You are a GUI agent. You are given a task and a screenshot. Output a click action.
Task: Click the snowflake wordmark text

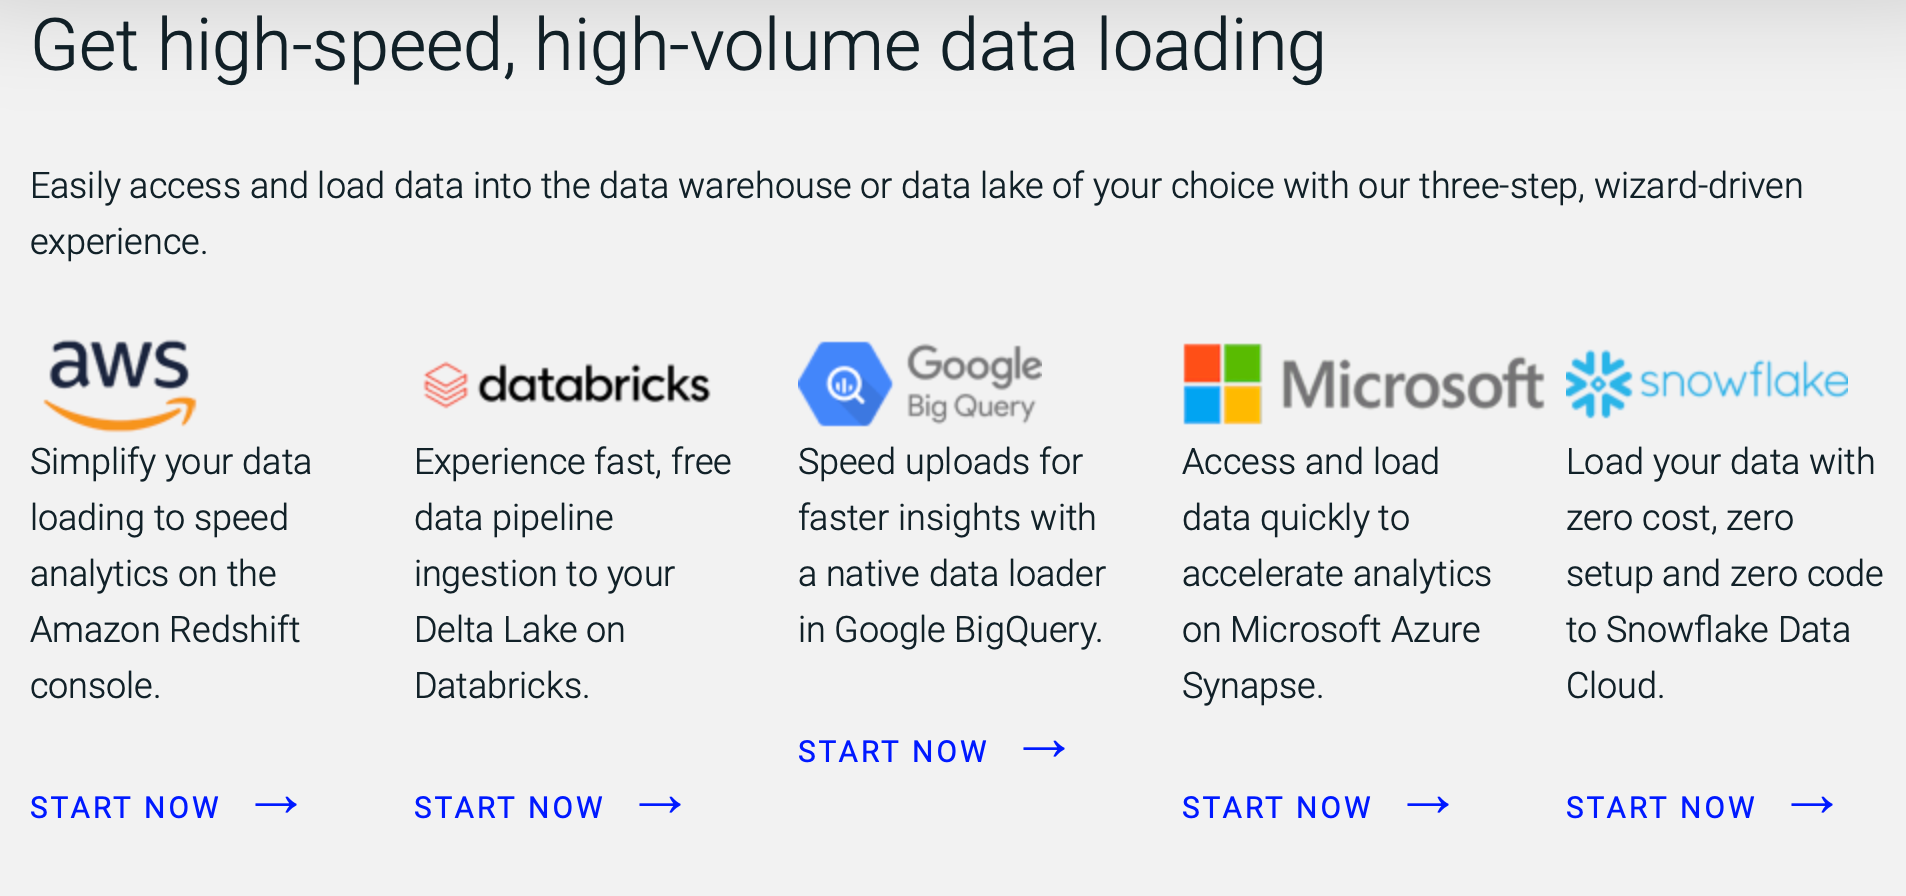click(x=1744, y=381)
